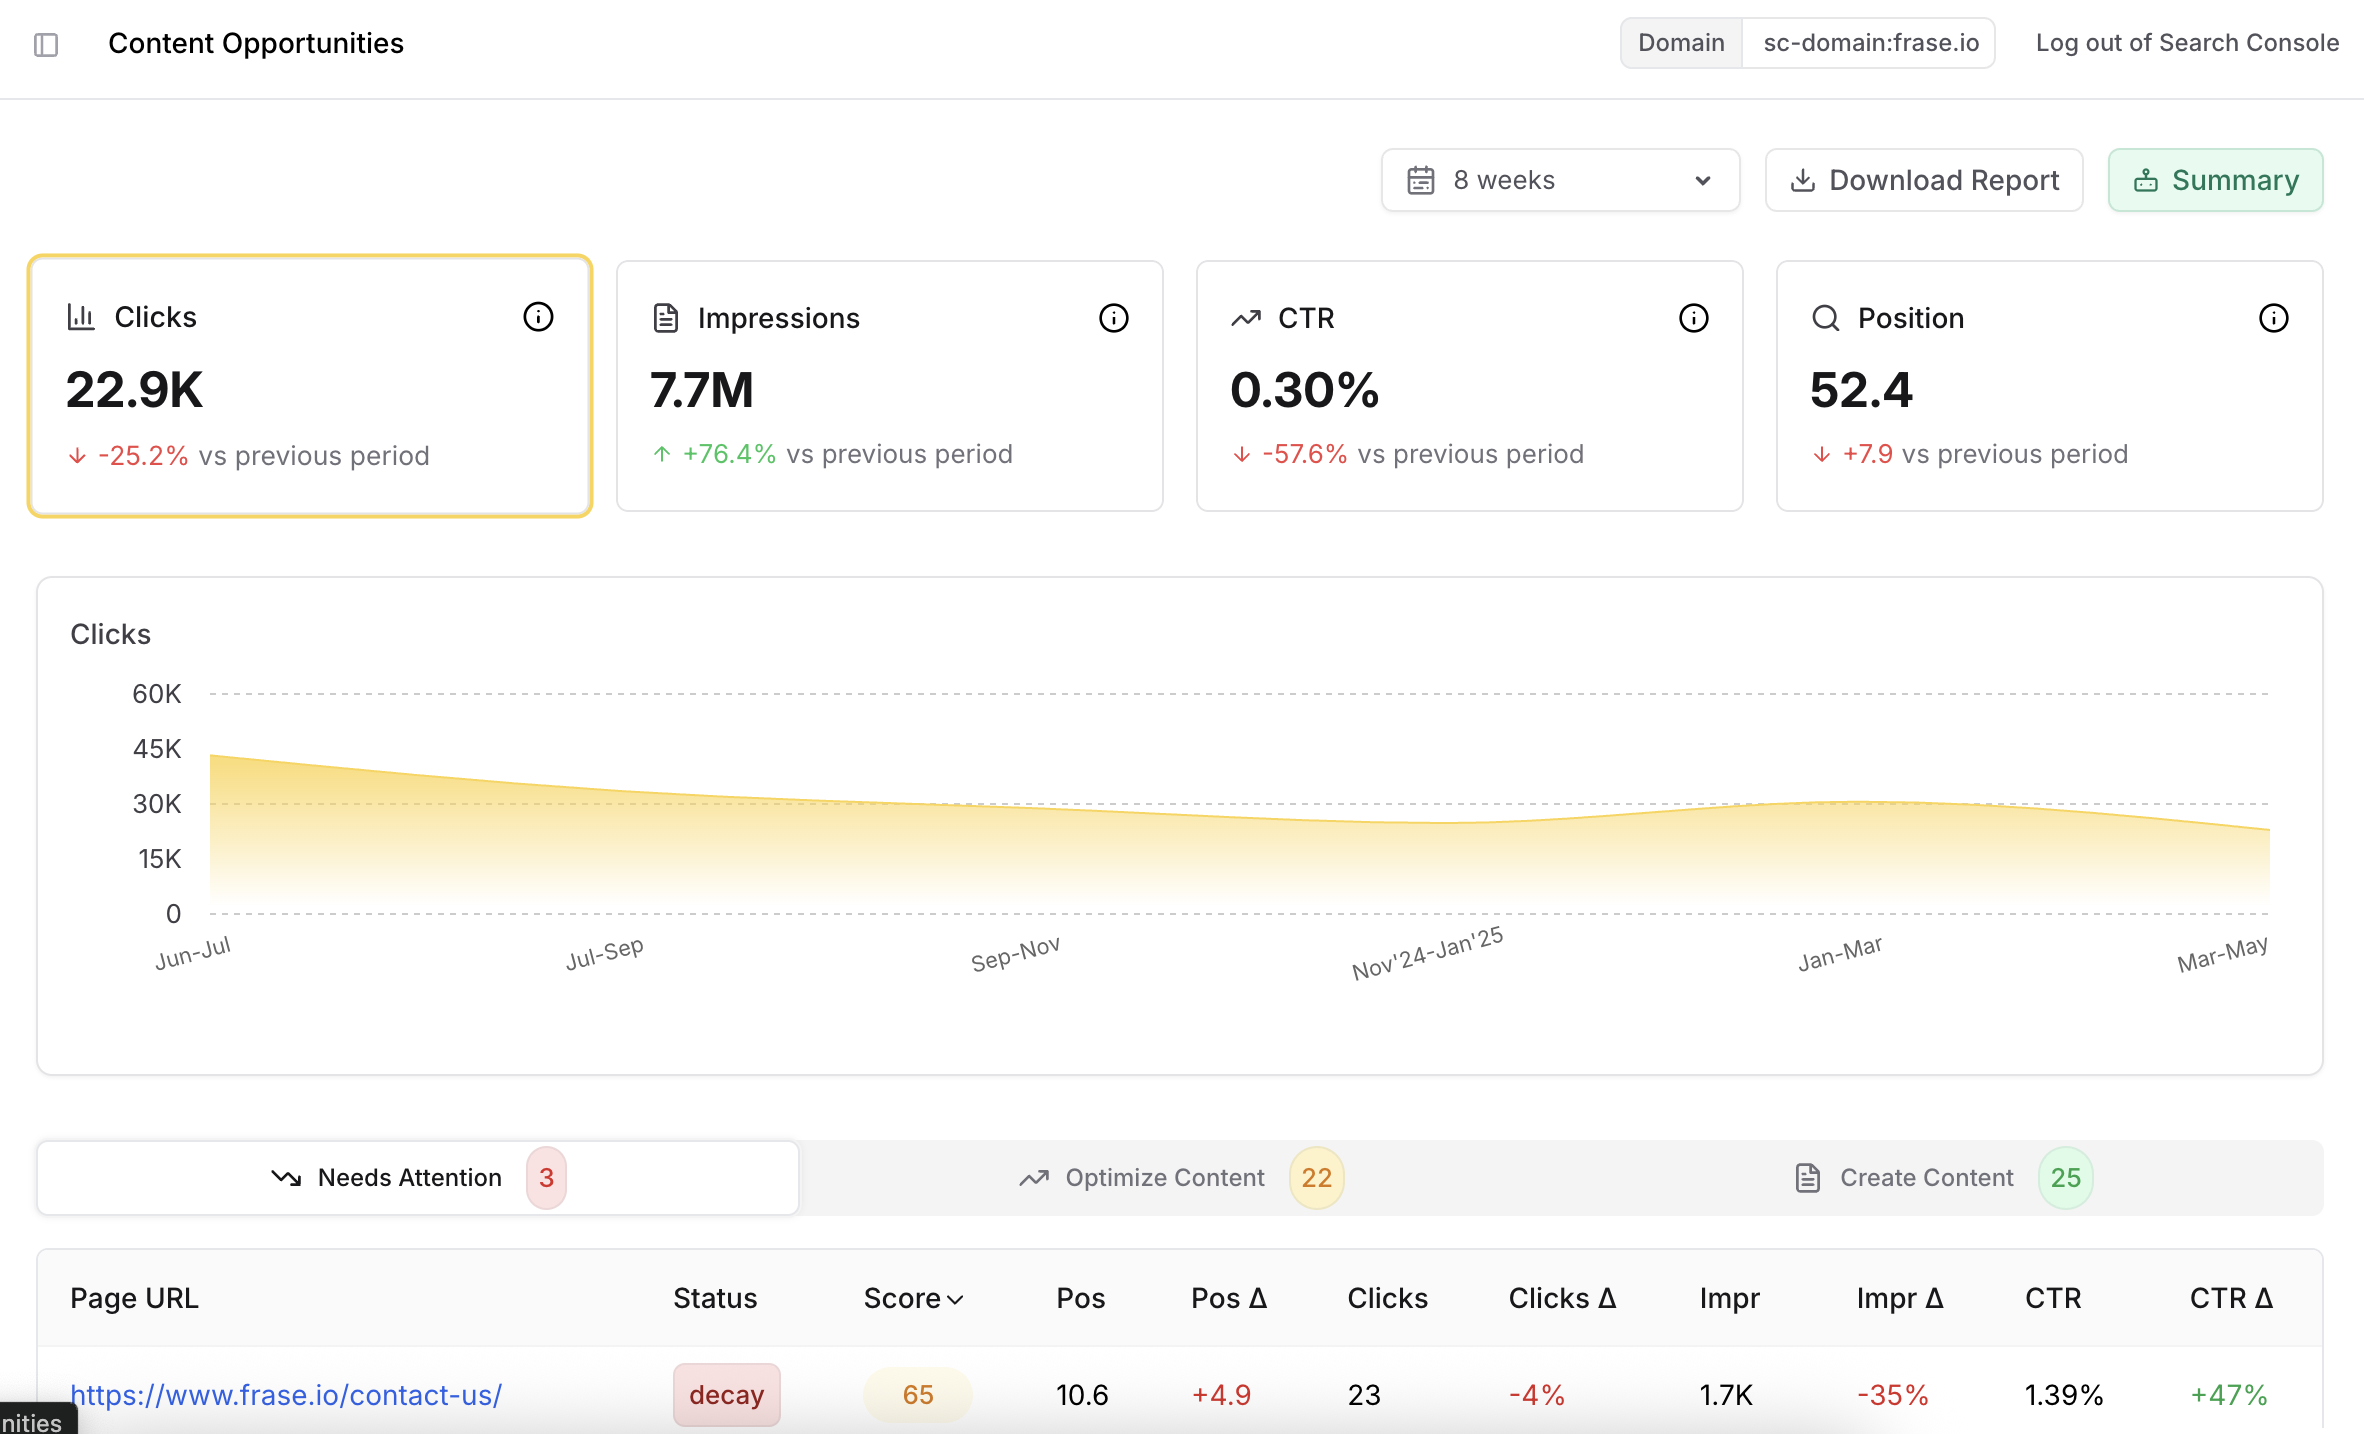Screen dimensions: 2364x1434
Task: Open the CTR card info icon
Action: [1693, 318]
